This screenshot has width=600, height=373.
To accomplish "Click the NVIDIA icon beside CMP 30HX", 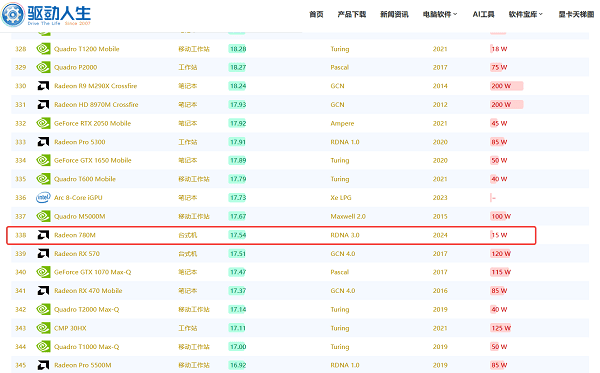I will (43, 328).
